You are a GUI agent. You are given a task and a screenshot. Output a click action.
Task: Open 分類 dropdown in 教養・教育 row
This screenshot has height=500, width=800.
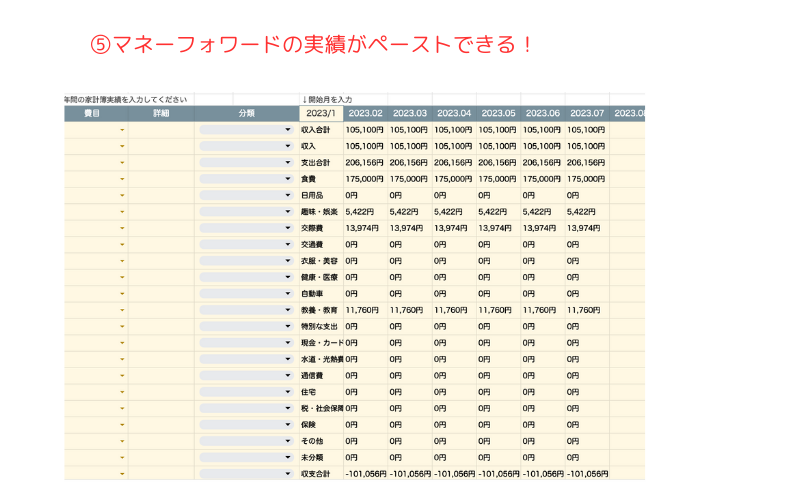tap(246, 310)
